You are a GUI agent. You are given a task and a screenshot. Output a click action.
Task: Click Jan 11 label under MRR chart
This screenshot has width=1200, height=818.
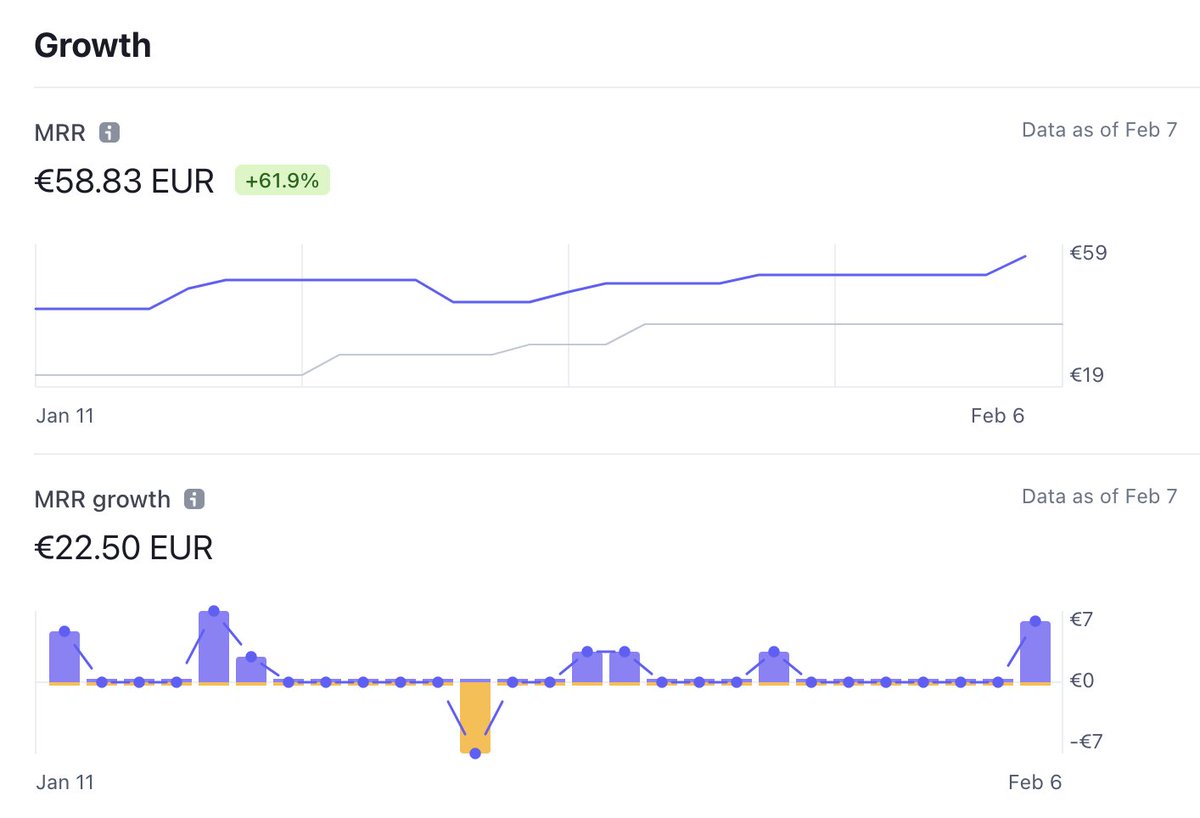coord(64,415)
